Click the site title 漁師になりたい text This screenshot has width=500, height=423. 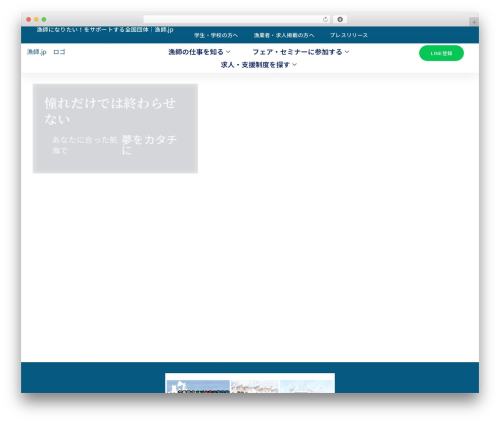(105, 30)
